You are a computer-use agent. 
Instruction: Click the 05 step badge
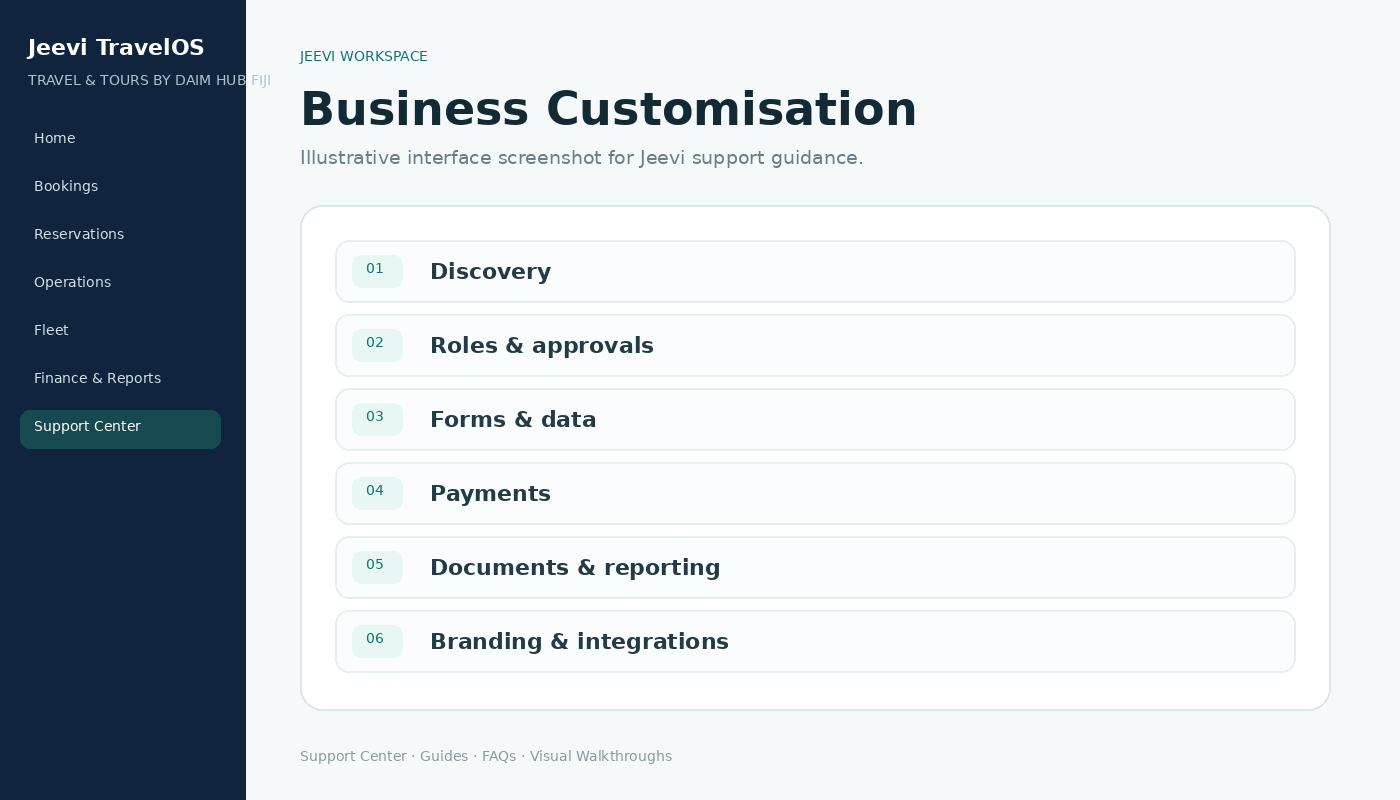pos(377,567)
